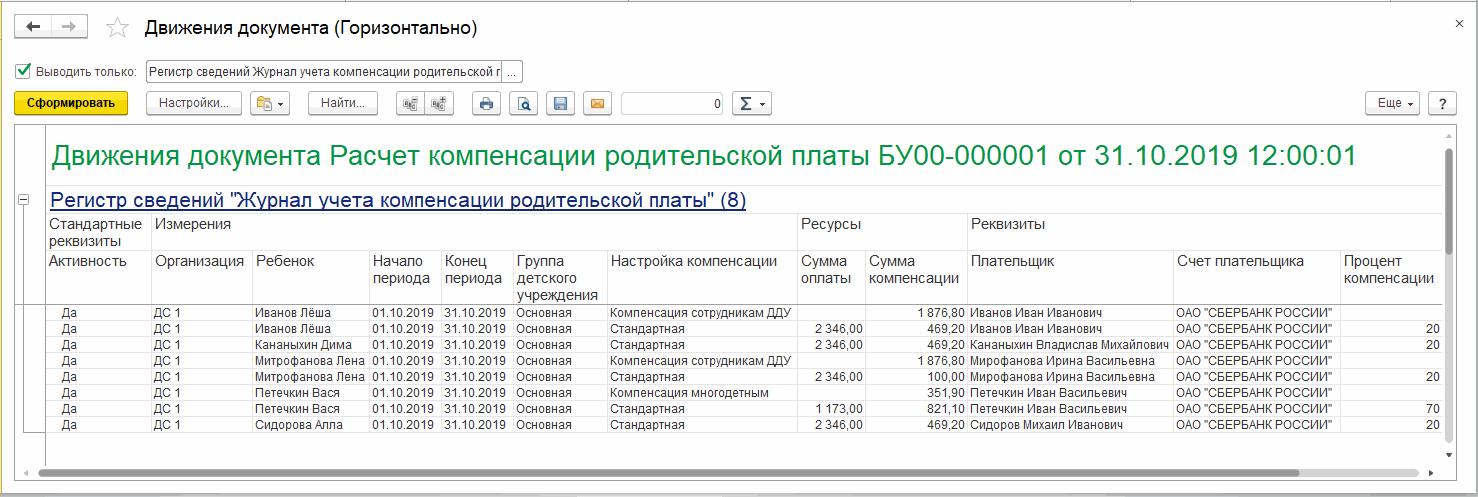Collapse all groups in the report

pos(410,103)
